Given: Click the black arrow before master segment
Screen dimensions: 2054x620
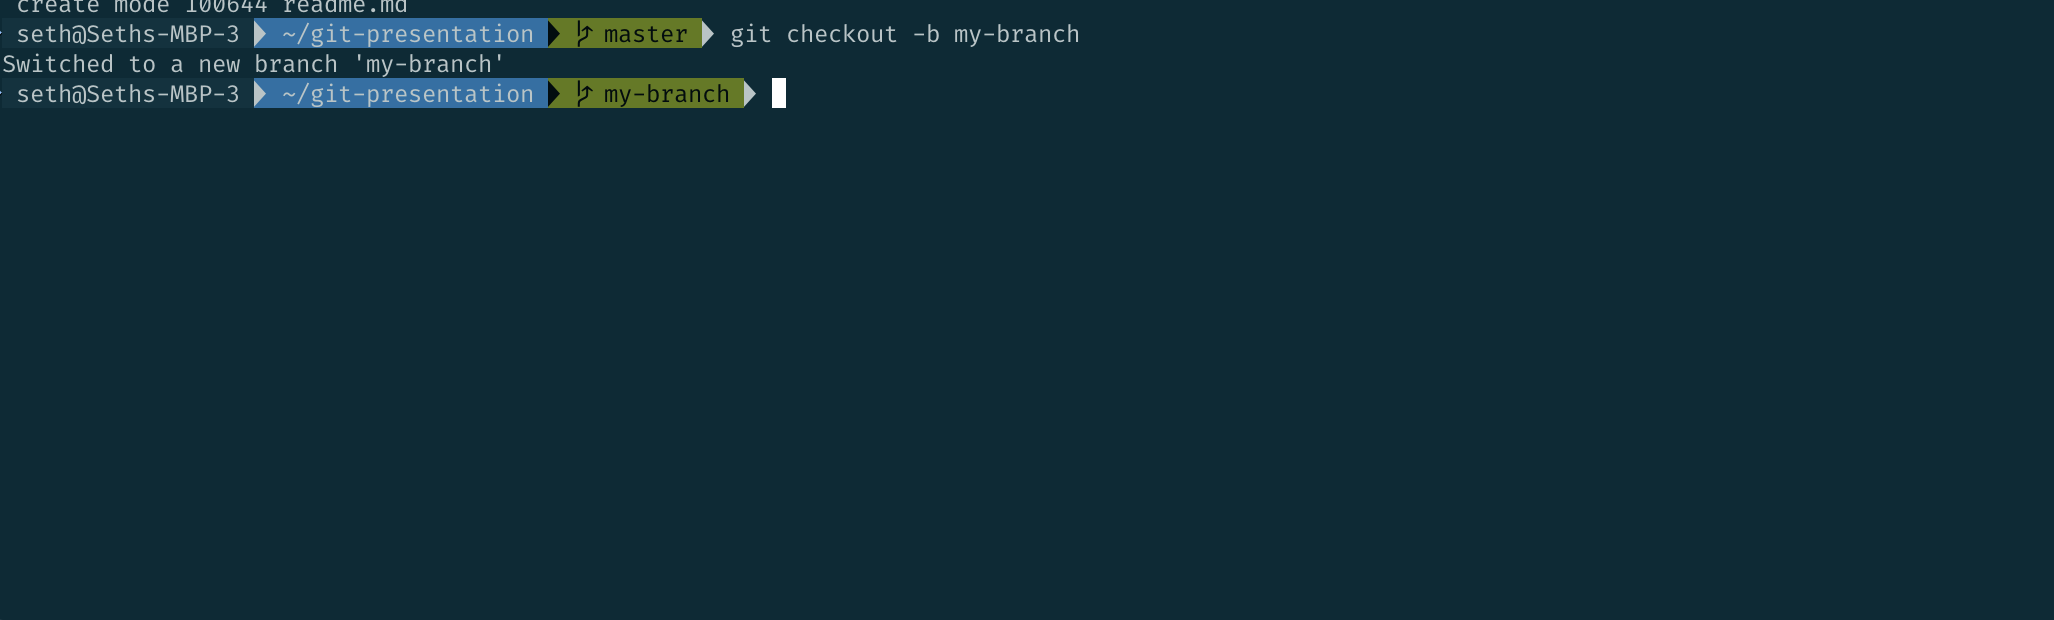Looking at the screenshot, I should pyautogui.click(x=554, y=34).
